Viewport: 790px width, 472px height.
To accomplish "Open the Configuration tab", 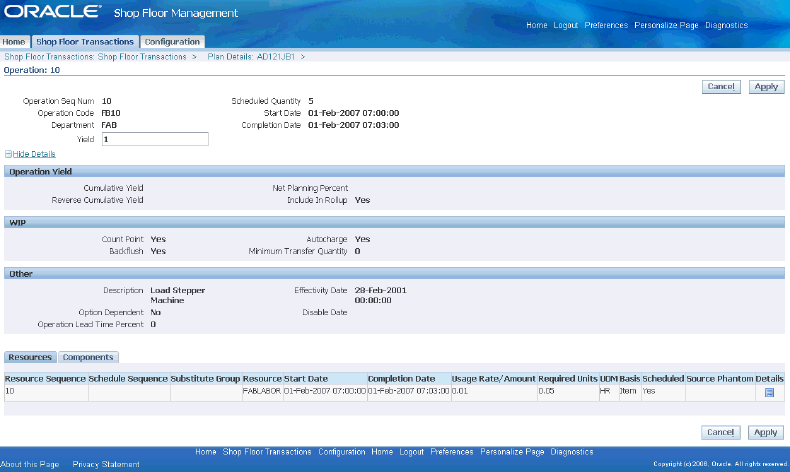I will pos(172,42).
